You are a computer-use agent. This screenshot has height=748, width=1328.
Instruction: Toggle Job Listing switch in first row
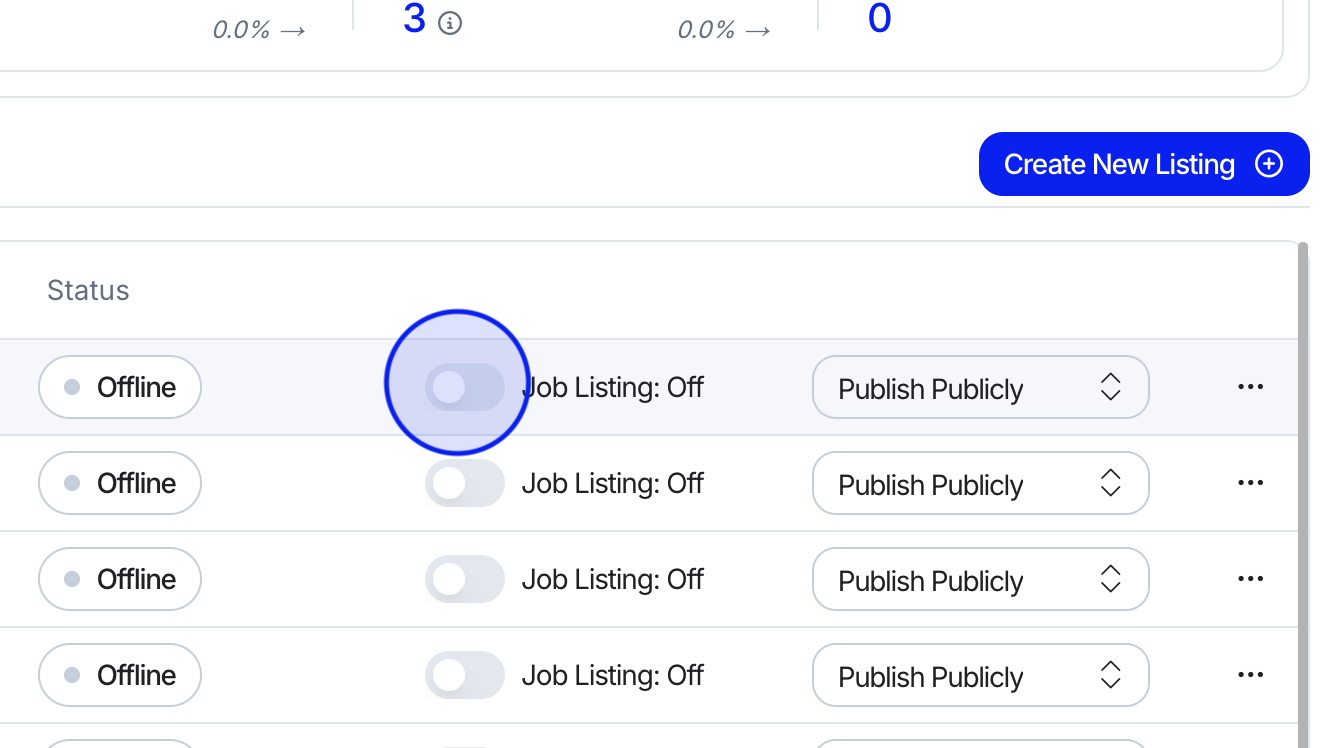coord(464,387)
